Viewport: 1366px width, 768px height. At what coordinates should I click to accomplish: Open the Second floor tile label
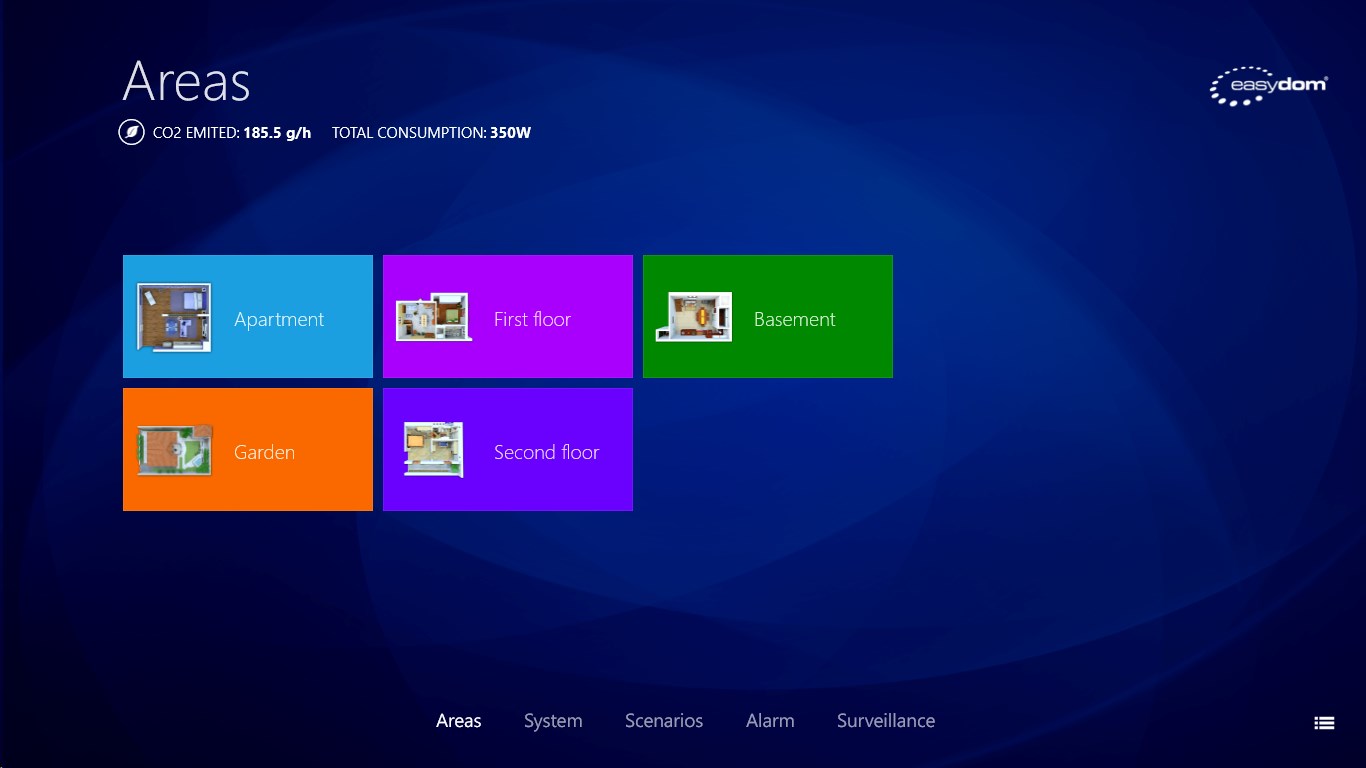(x=546, y=452)
